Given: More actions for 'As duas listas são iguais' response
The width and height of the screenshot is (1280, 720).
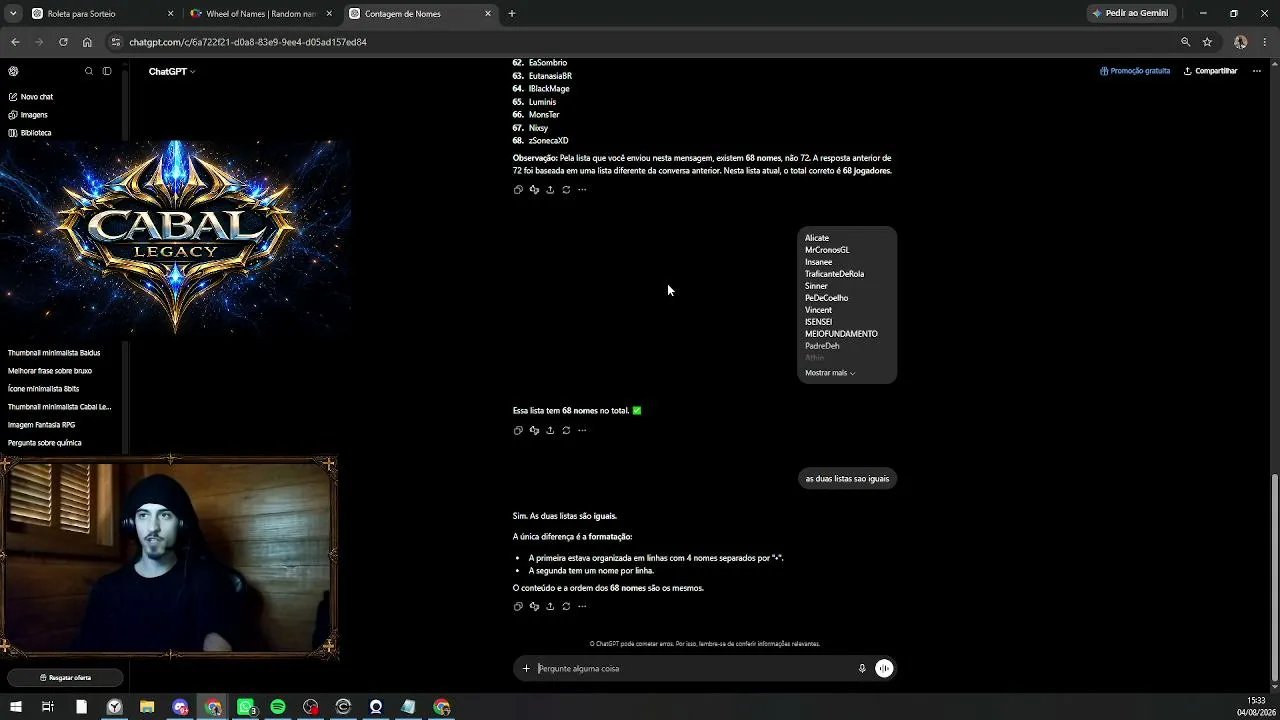Looking at the screenshot, I should 582,607.
